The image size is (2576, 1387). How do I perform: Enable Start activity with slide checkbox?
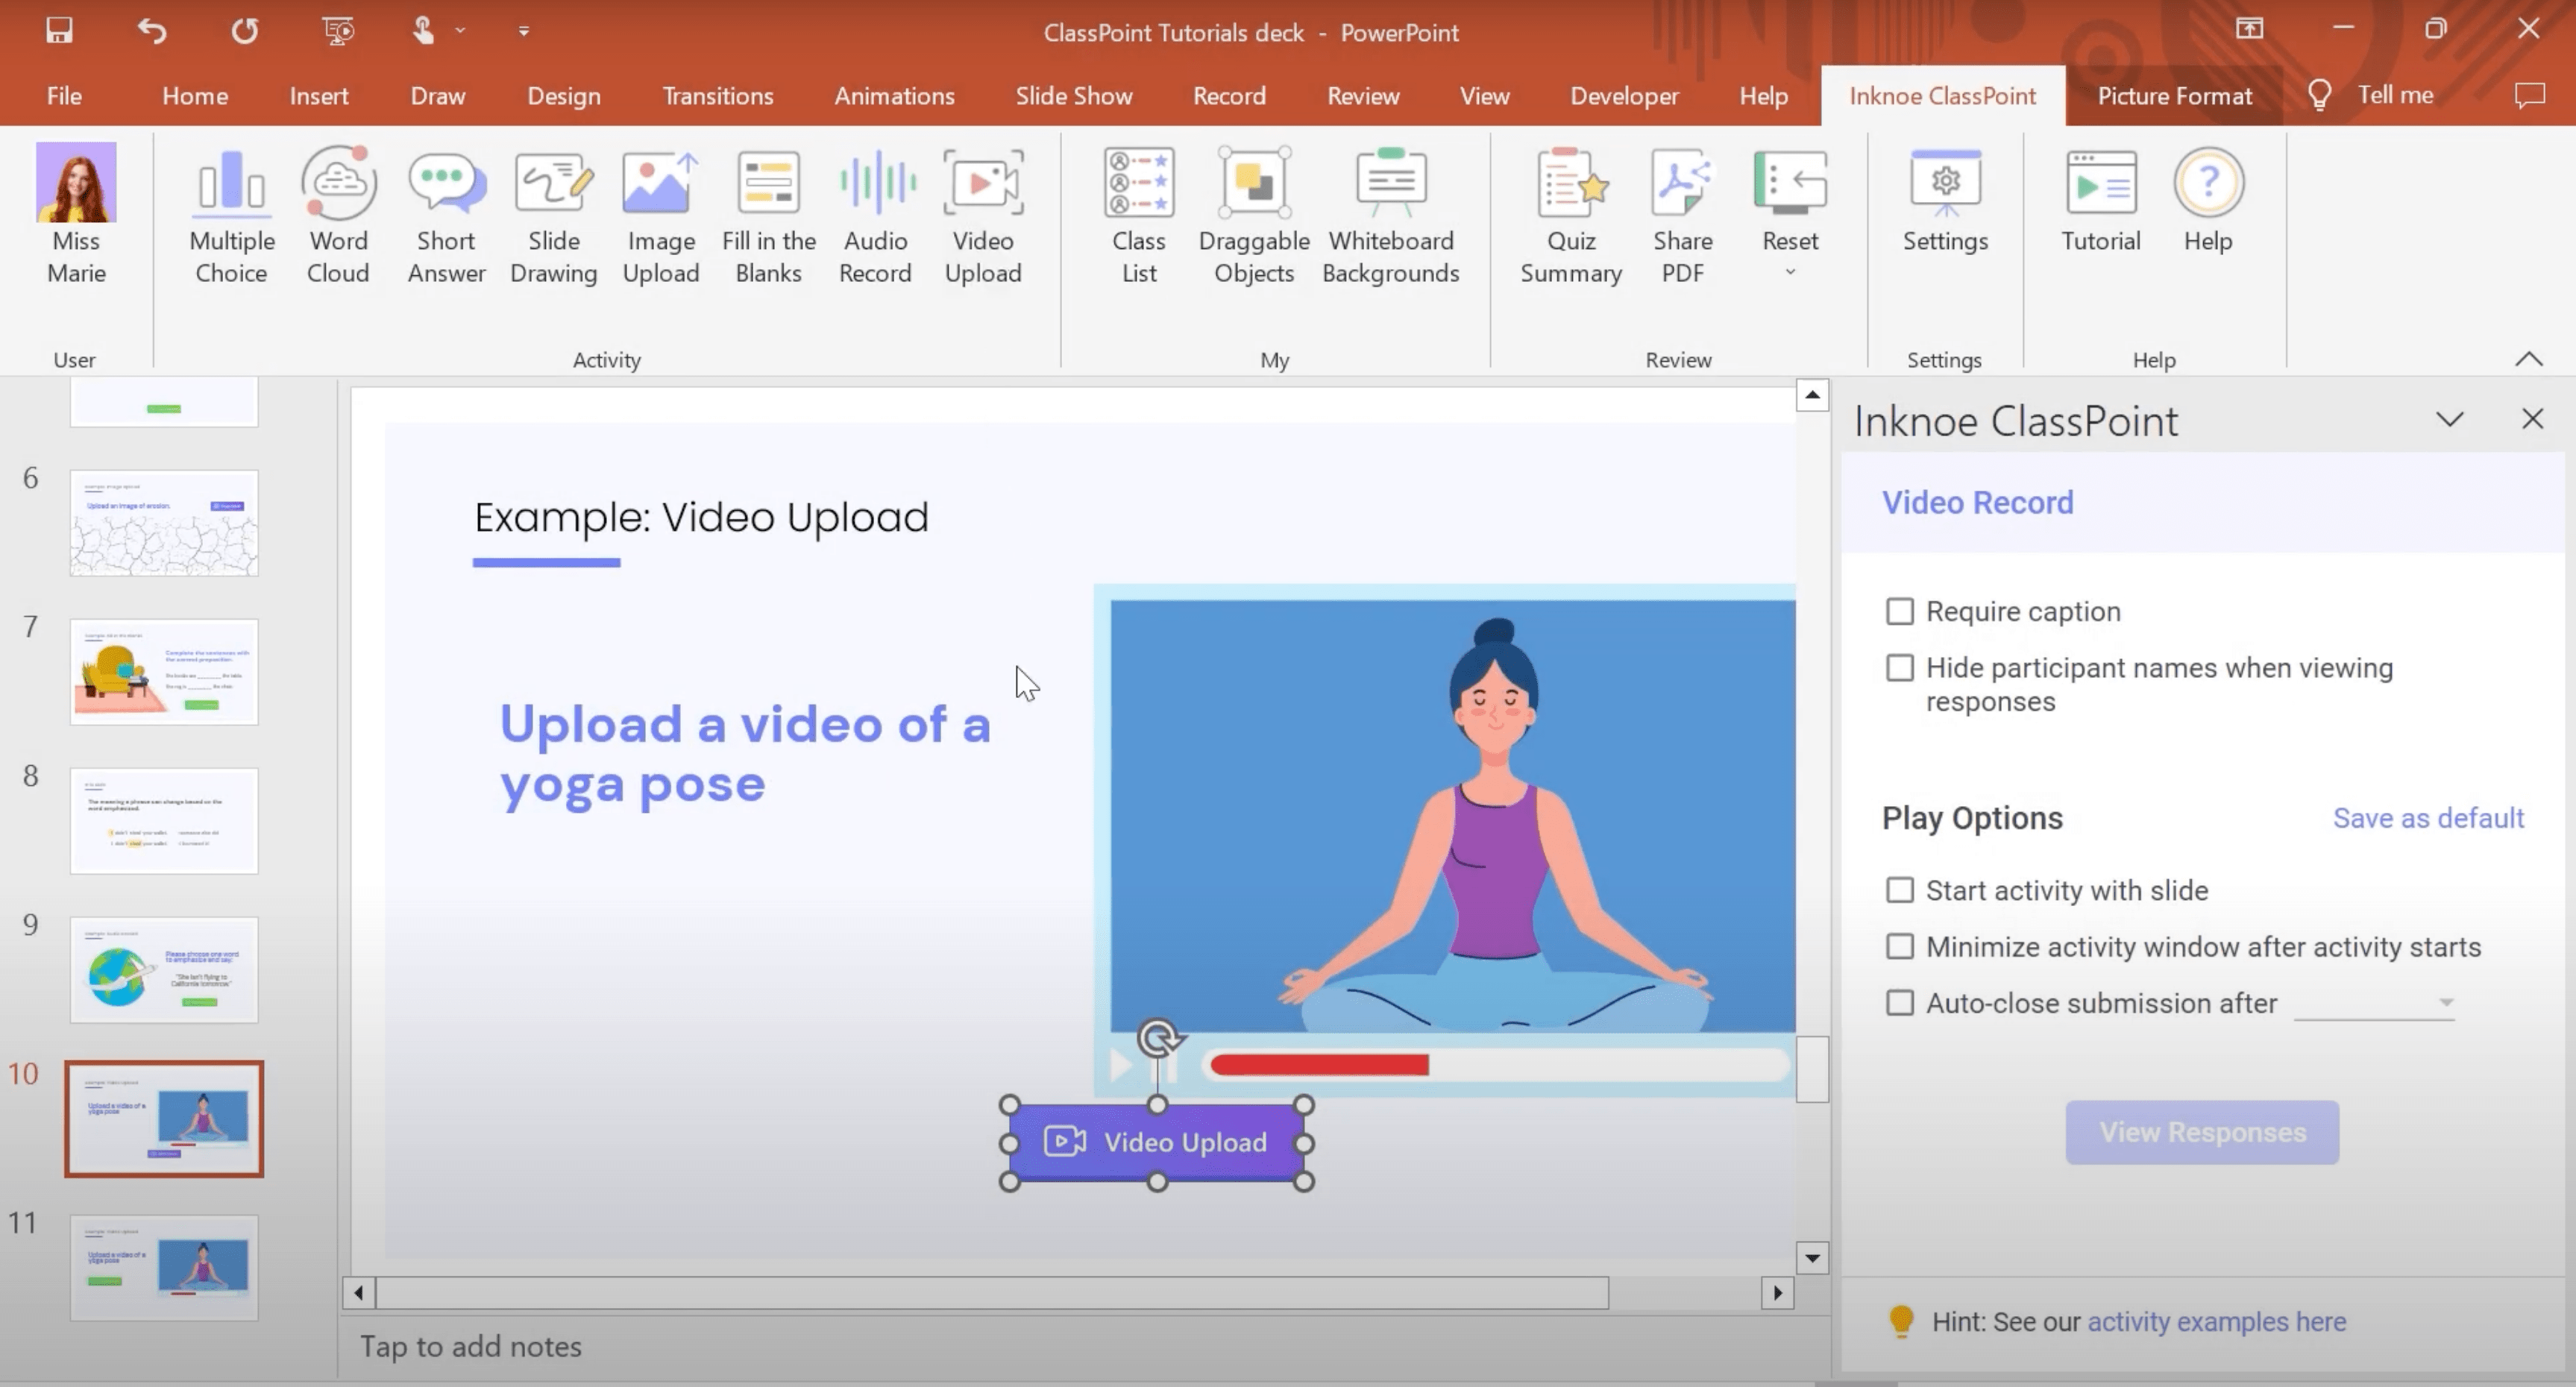(1900, 890)
